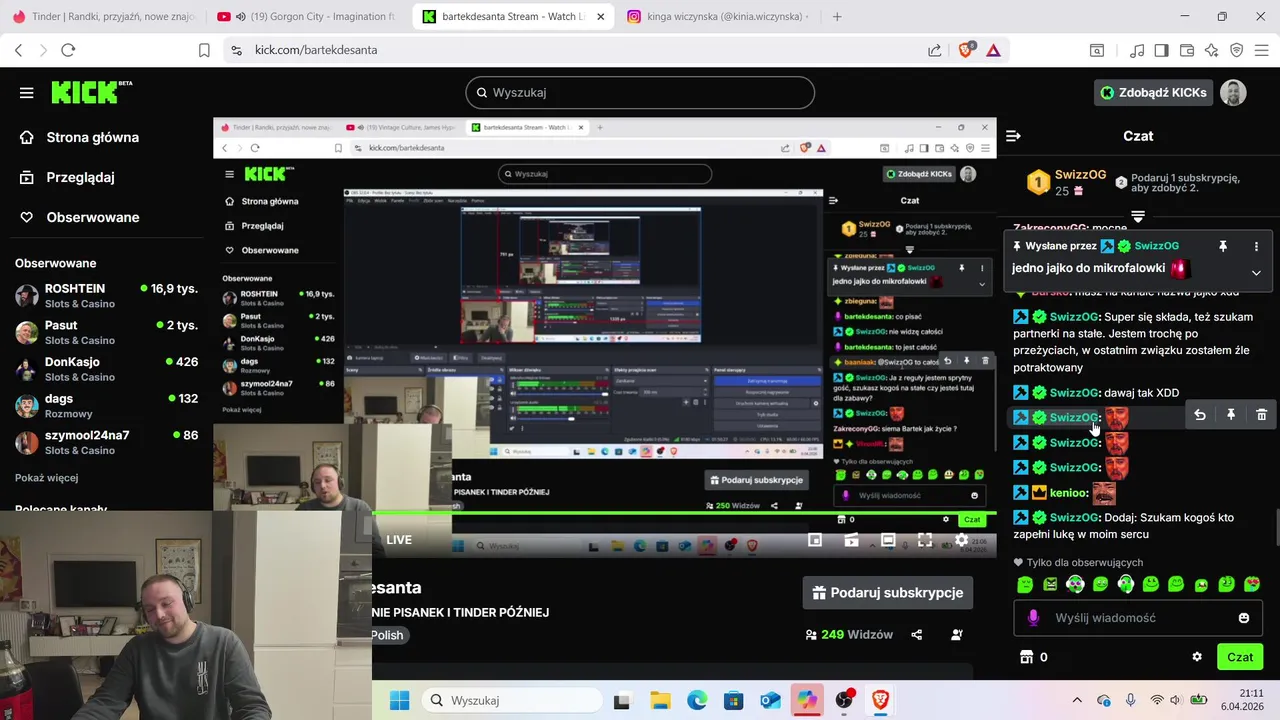
Task: Toggle the Brave sidebar panel icon
Action: click(1161, 50)
